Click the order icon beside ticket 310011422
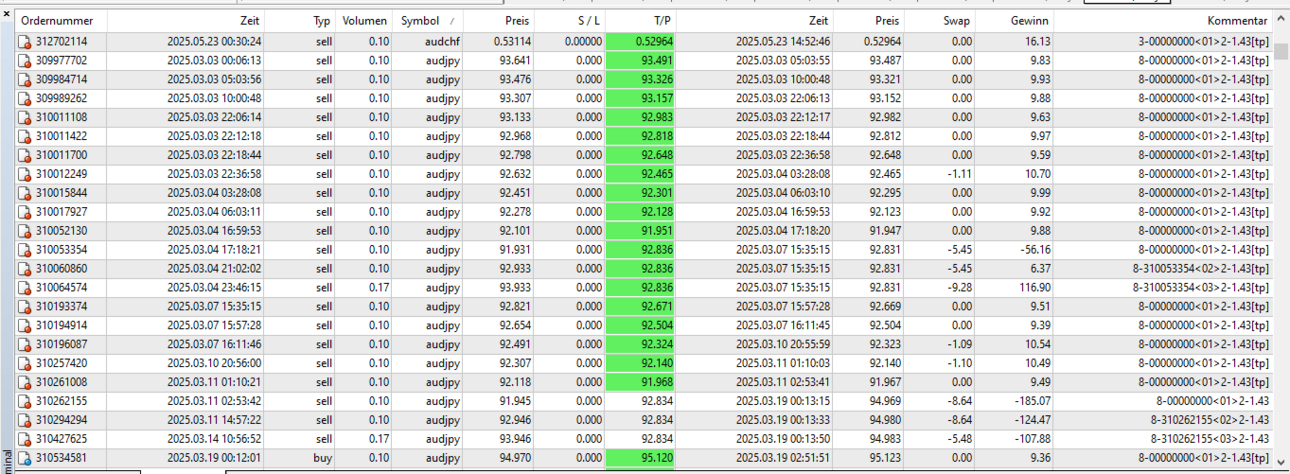 25,137
